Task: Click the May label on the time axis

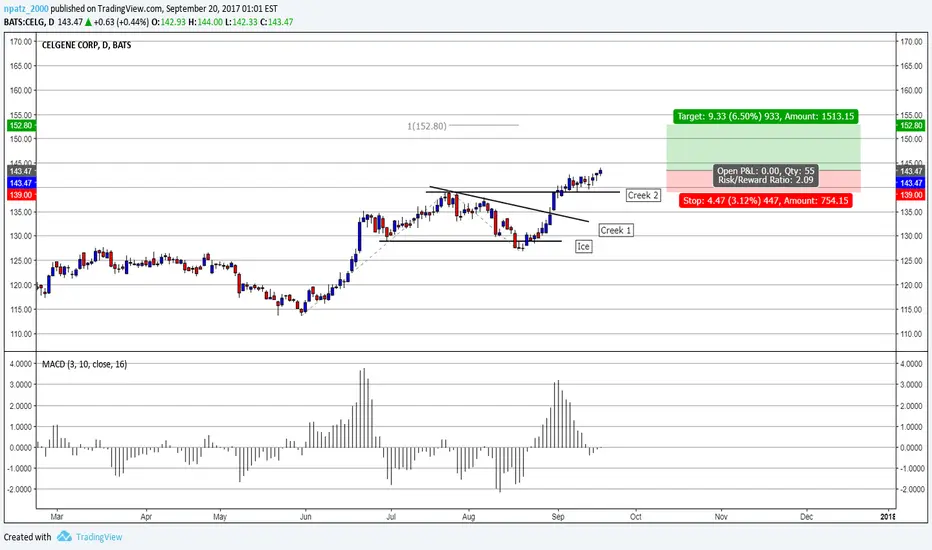Action: tap(220, 517)
